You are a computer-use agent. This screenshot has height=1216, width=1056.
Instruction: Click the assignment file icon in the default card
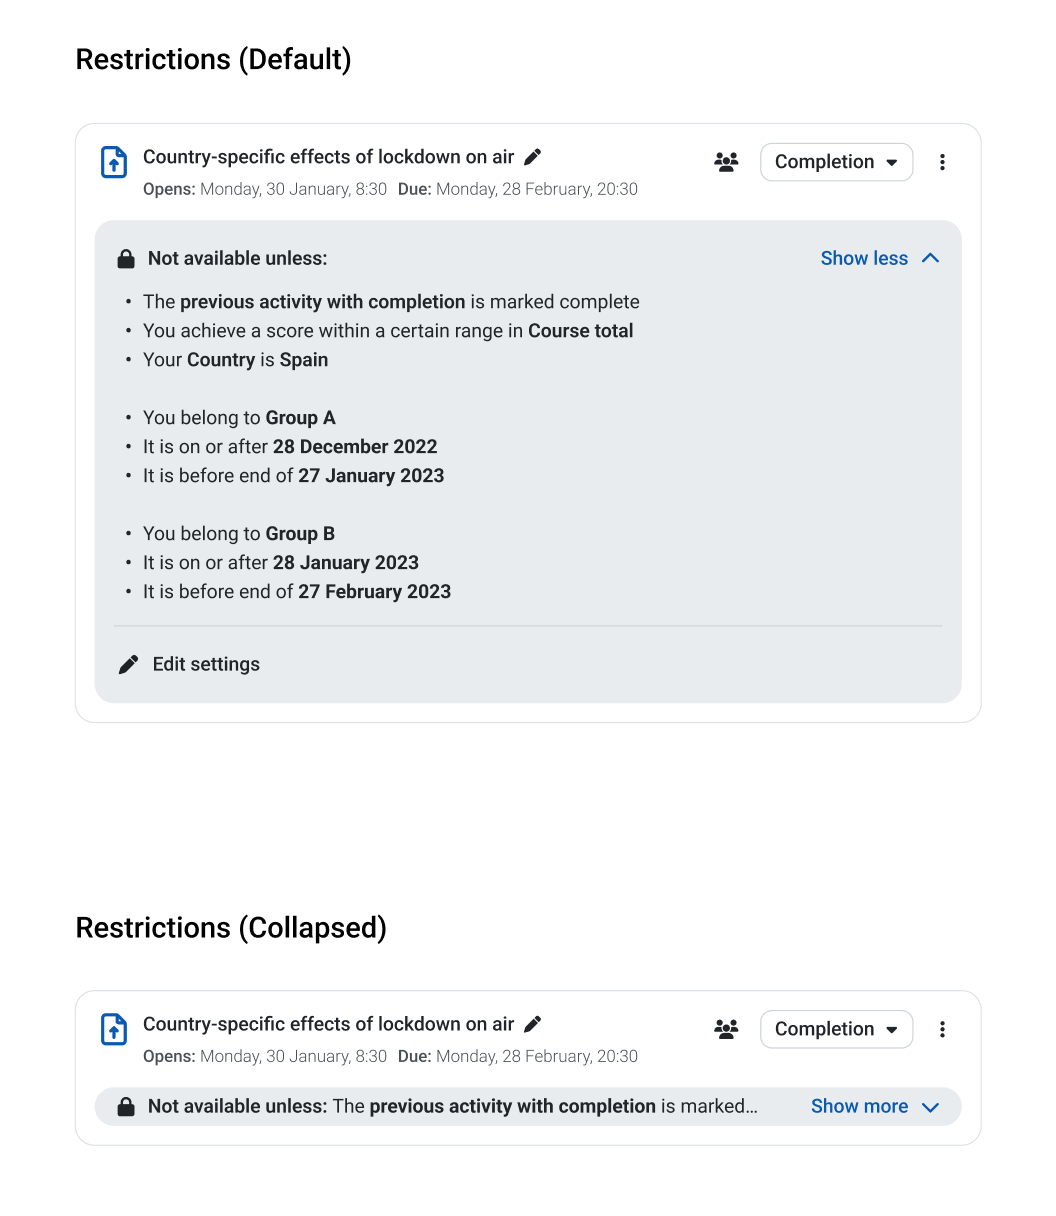pos(114,162)
